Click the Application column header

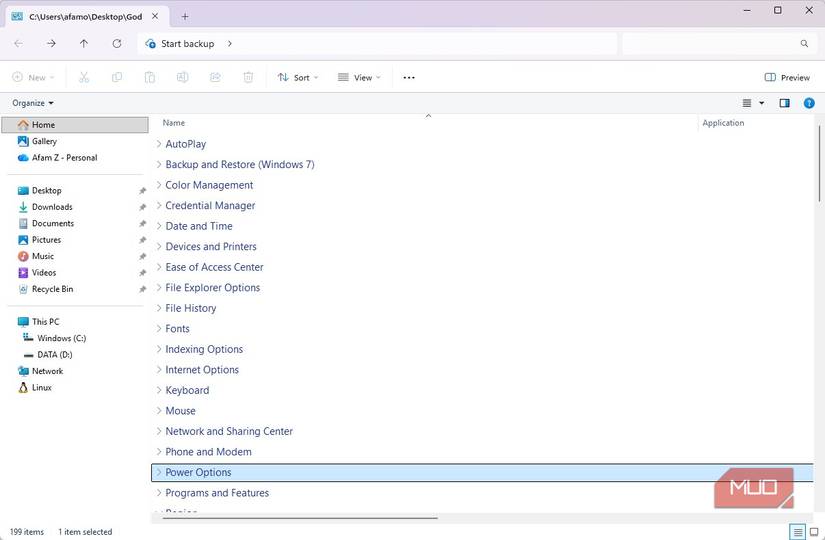(723, 123)
